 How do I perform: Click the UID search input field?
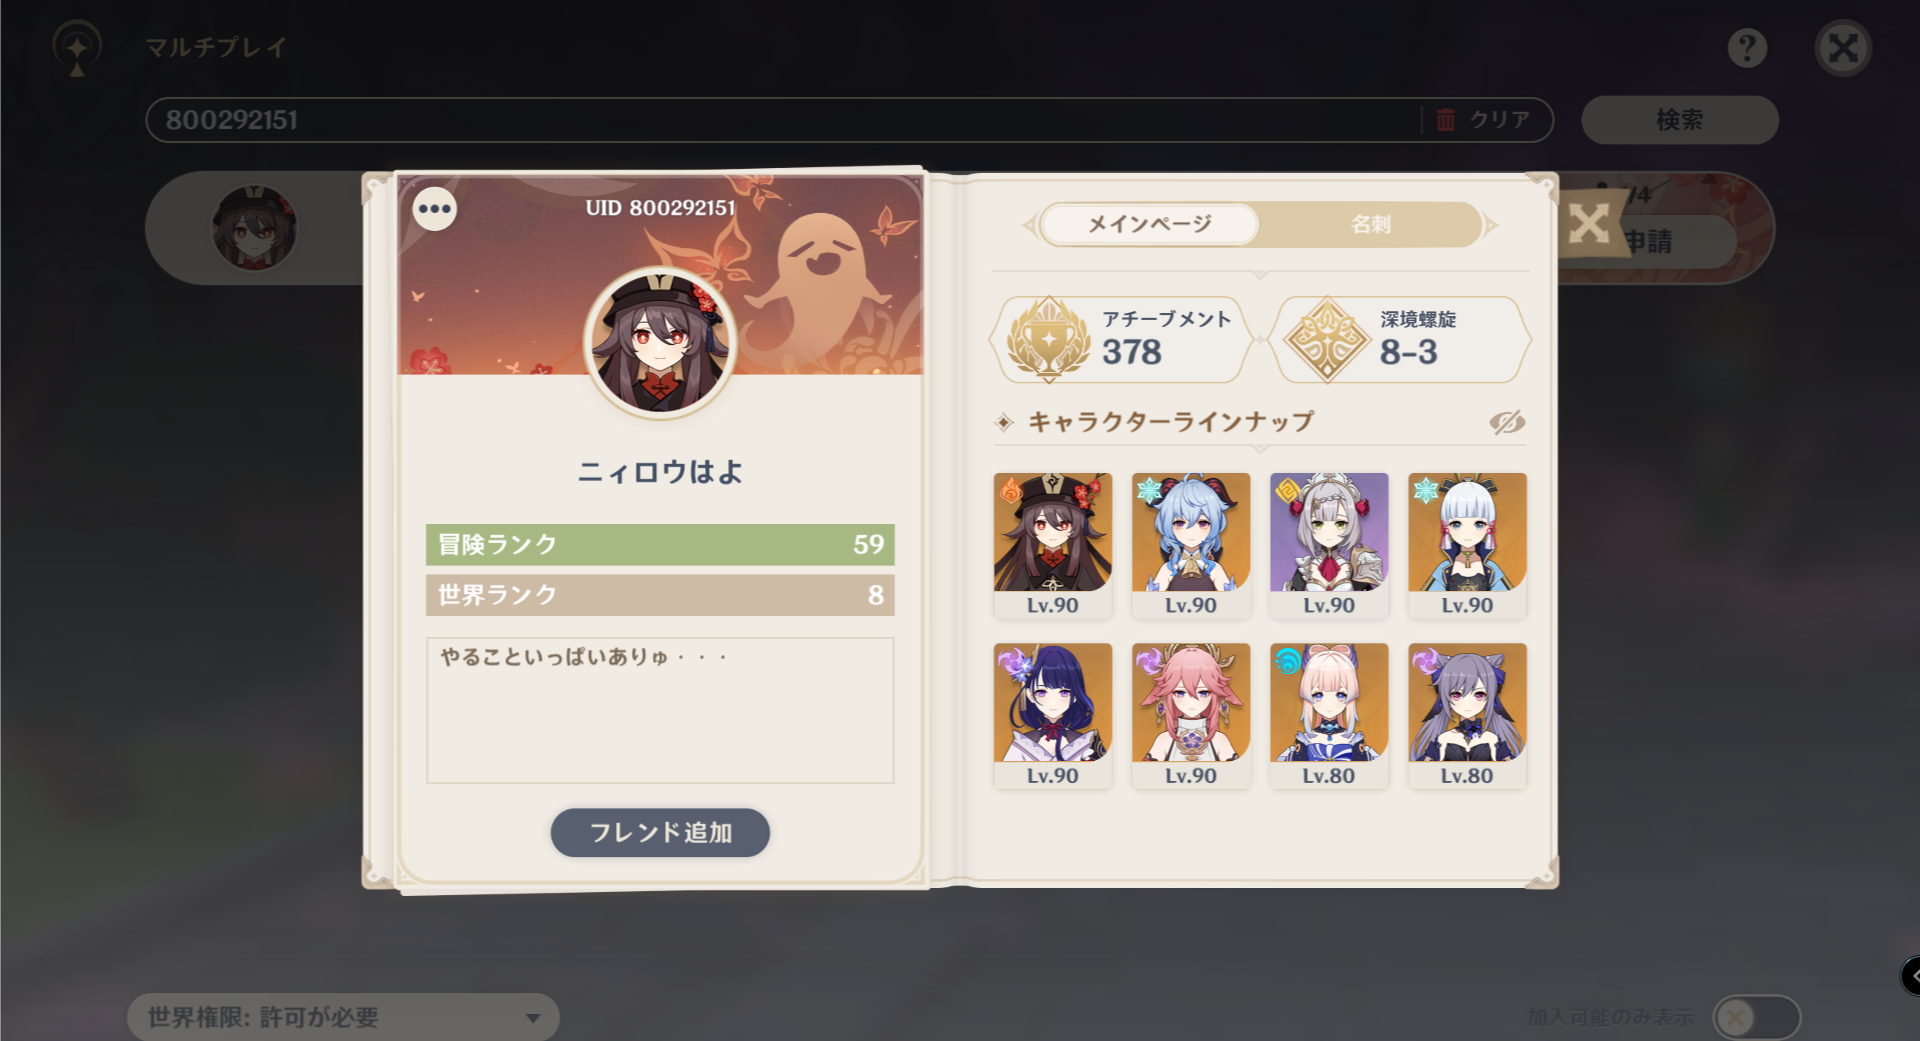785,120
